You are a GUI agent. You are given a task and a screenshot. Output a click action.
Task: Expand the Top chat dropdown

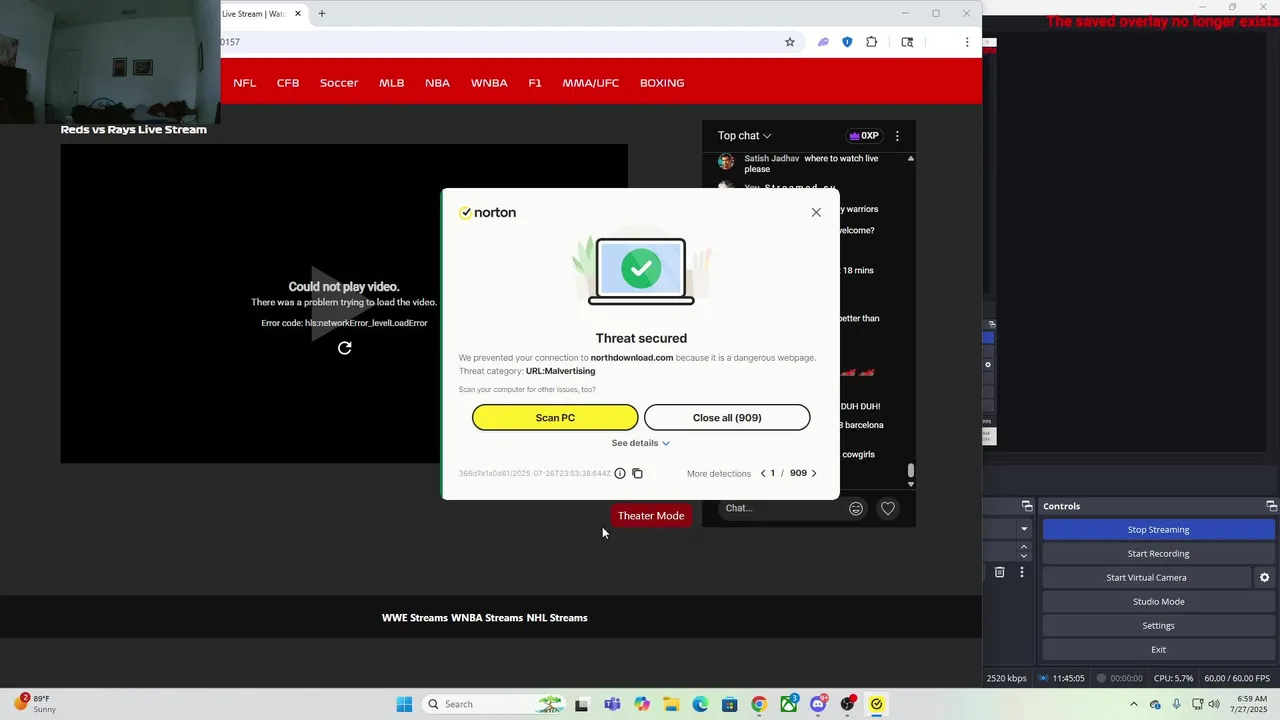(744, 136)
